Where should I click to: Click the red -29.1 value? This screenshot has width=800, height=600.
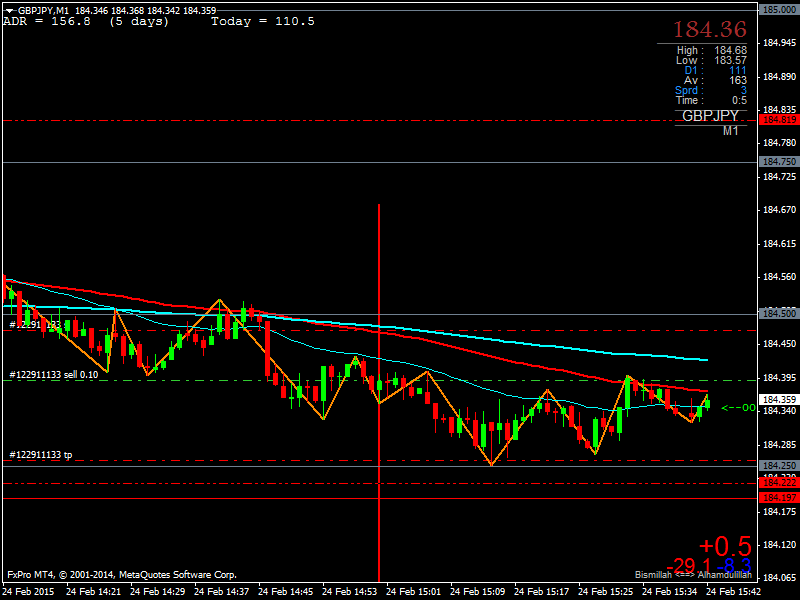click(x=688, y=566)
